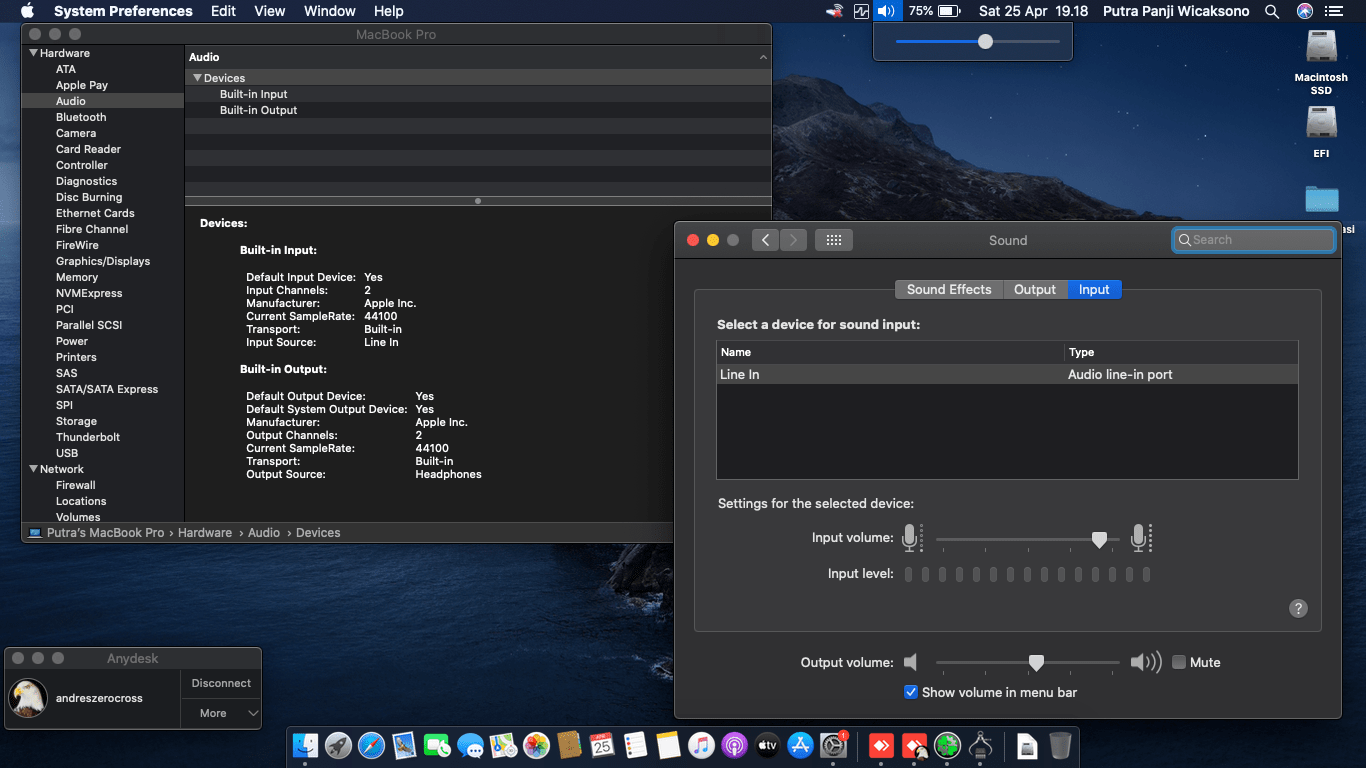Go back in Sound preferences
The width and height of the screenshot is (1366, 768).
tap(765, 240)
